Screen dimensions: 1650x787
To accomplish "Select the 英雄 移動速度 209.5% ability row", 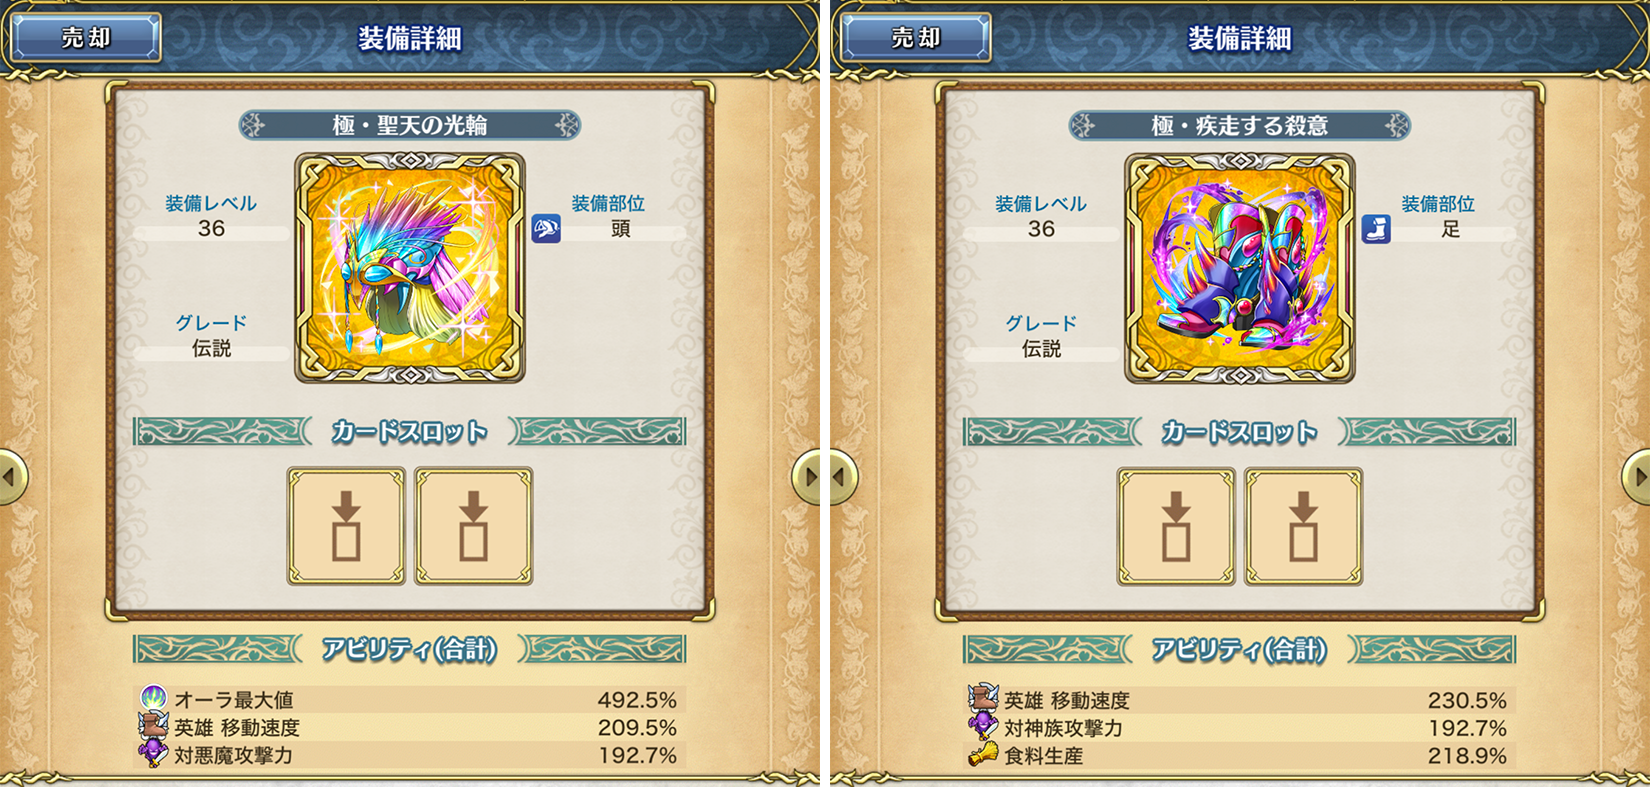I will (x=410, y=727).
